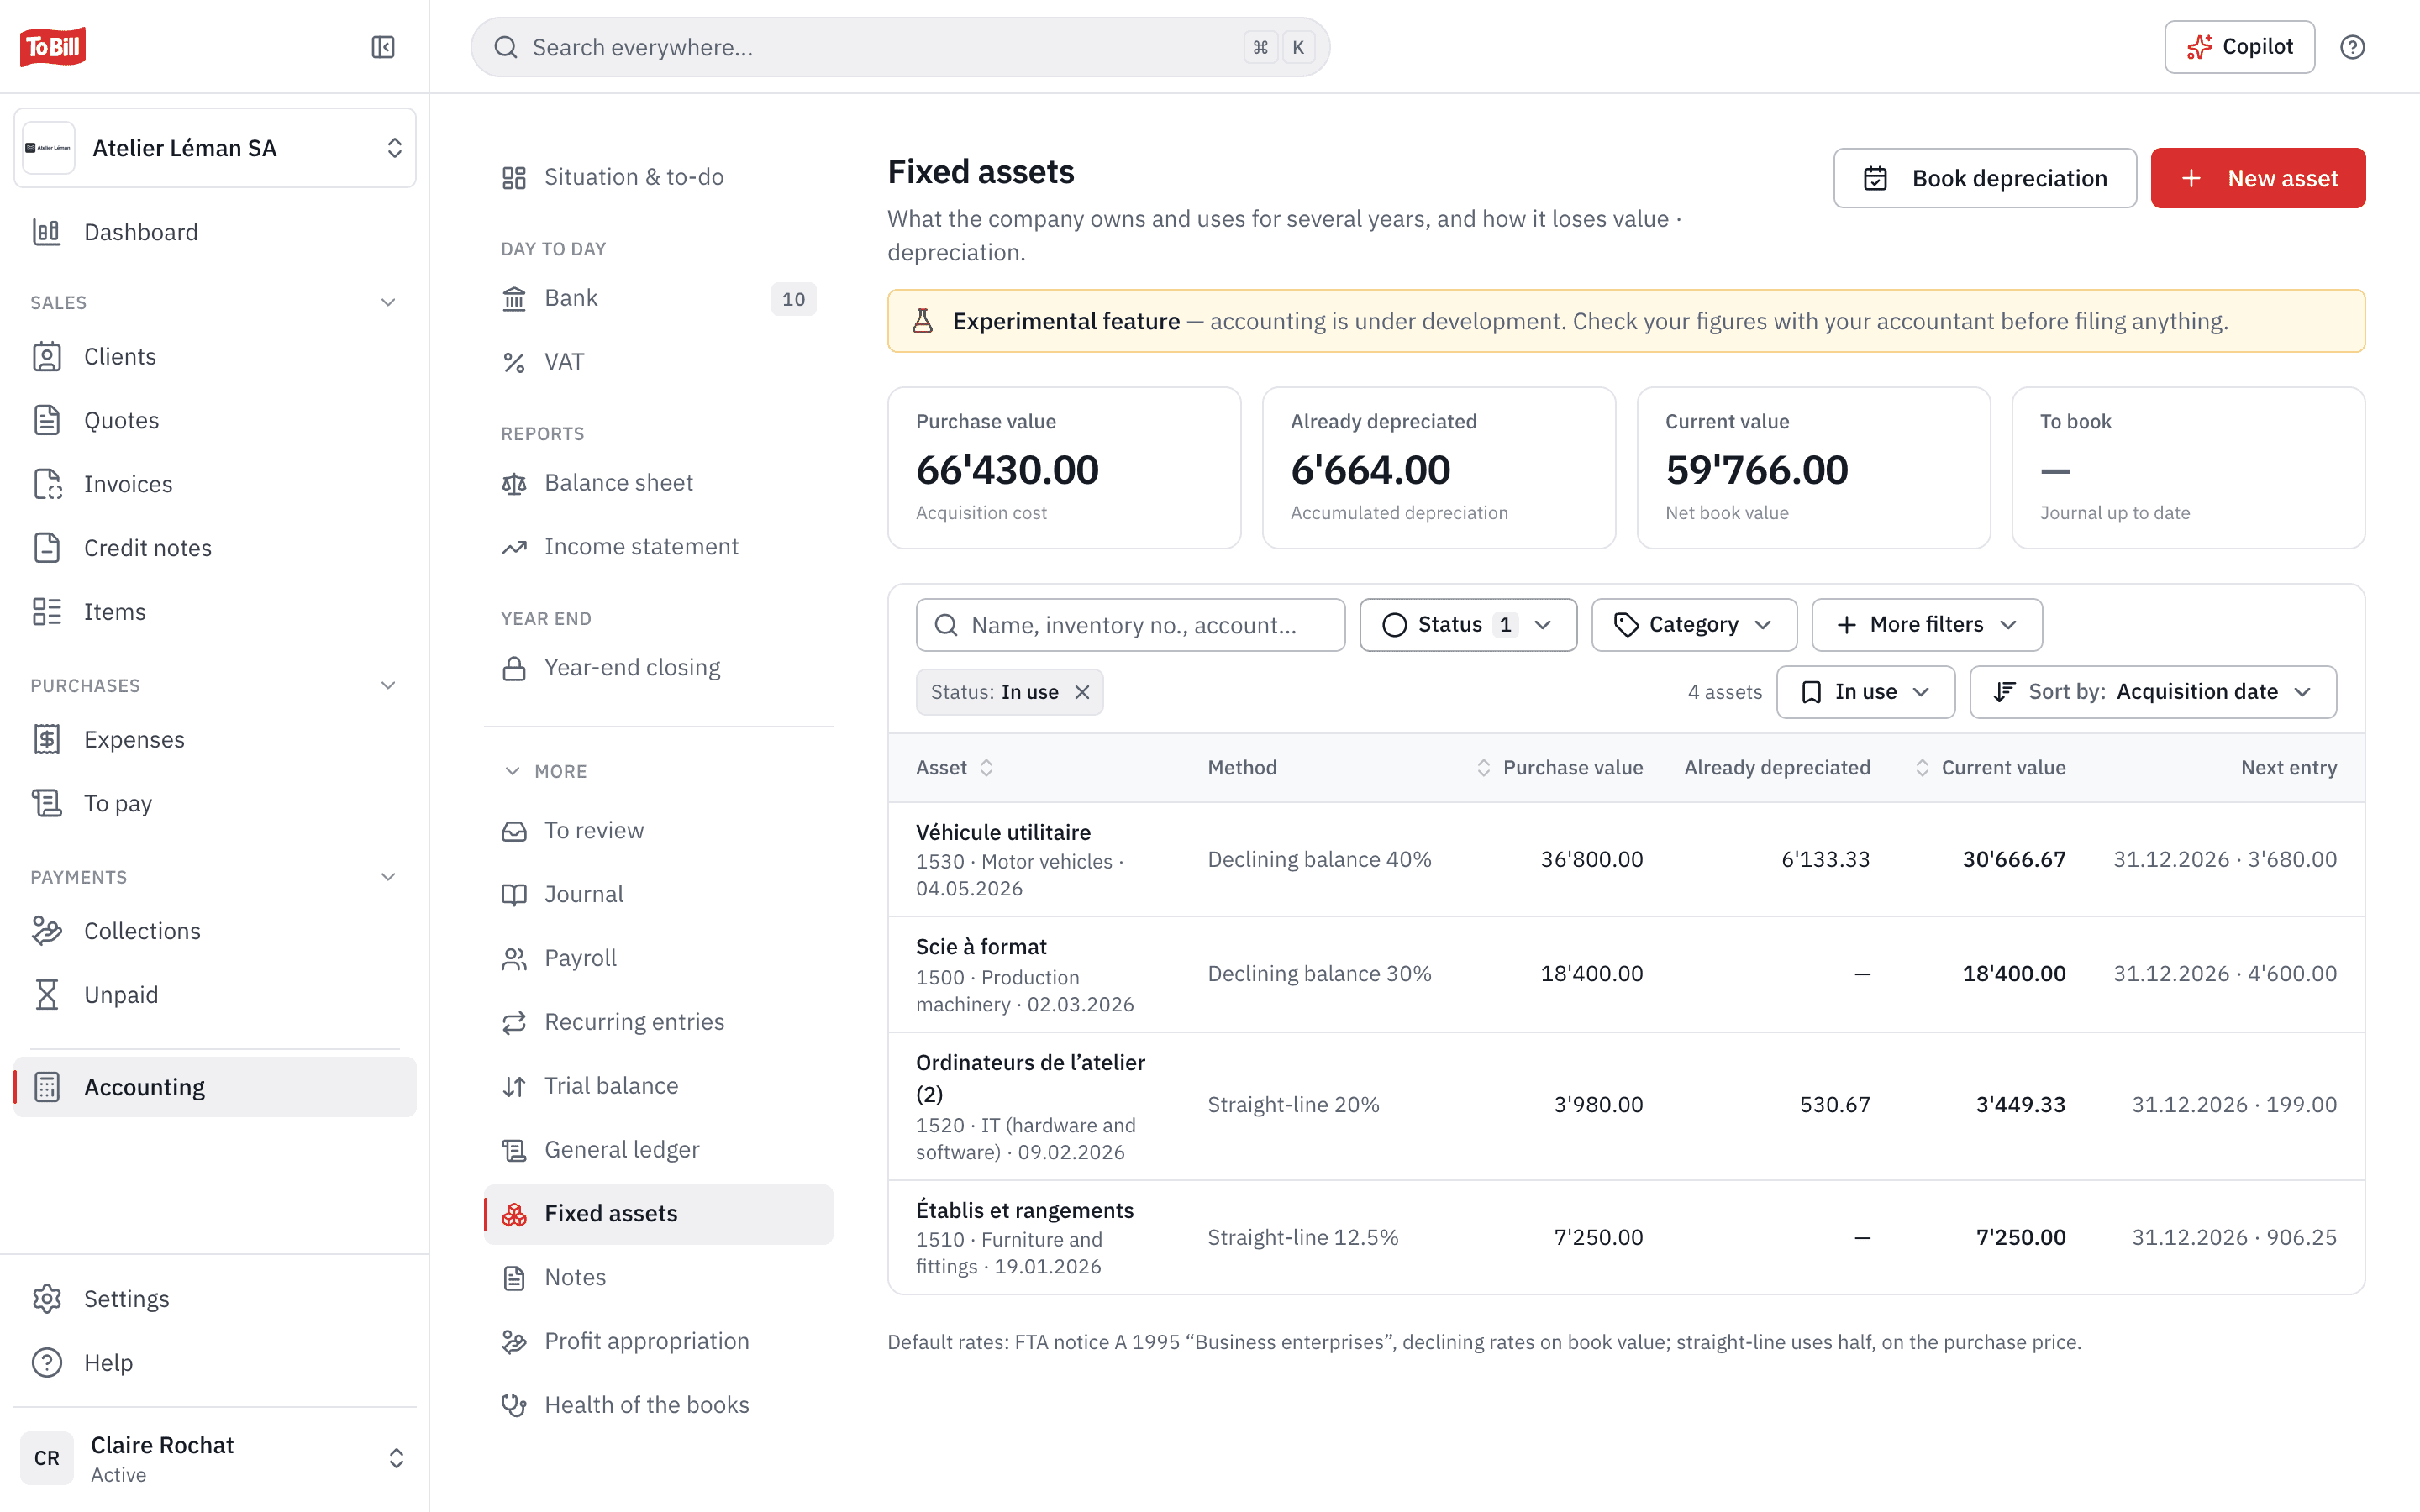Click asset name/inventory search field
2420x1512 pixels.
[x=1130, y=625]
